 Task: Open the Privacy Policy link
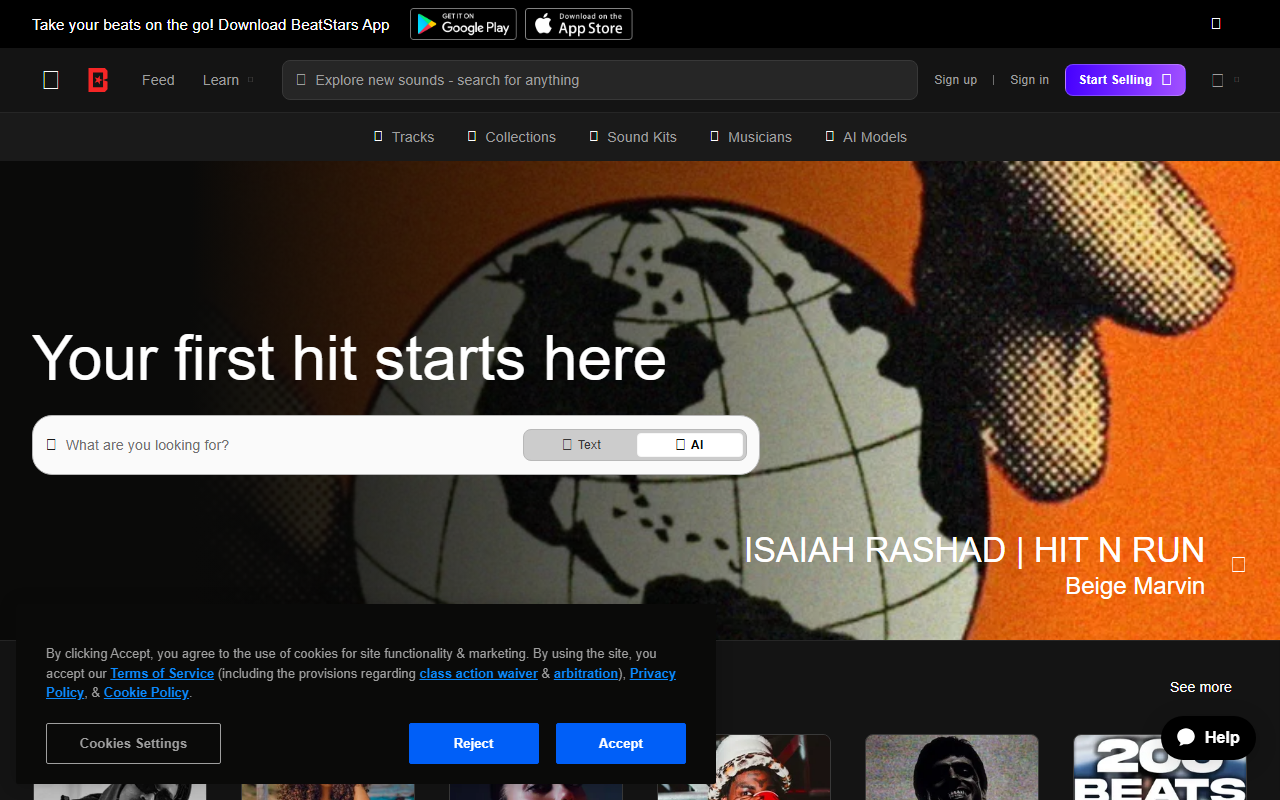(653, 674)
